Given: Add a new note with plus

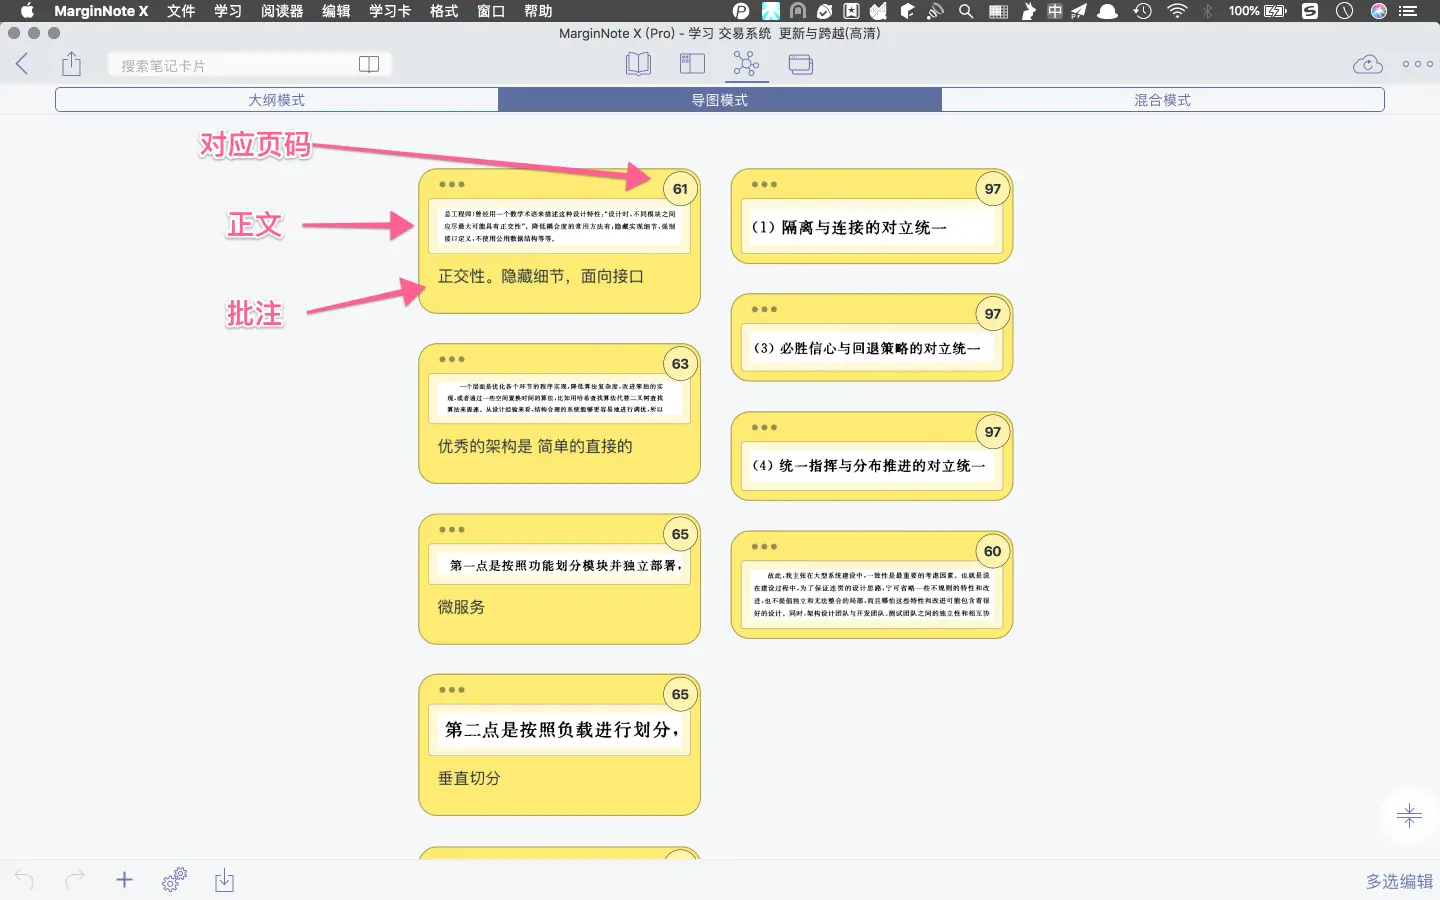Looking at the screenshot, I should (124, 880).
